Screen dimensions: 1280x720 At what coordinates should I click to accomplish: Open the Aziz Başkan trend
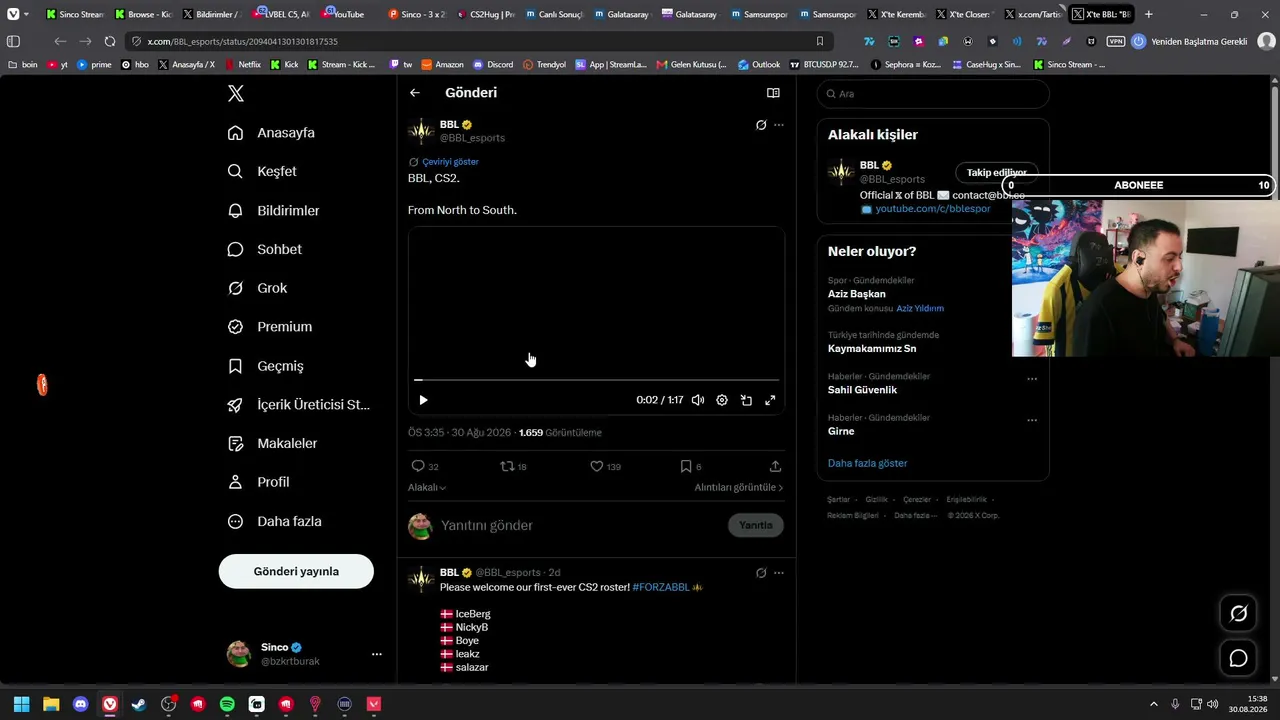(x=857, y=294)
